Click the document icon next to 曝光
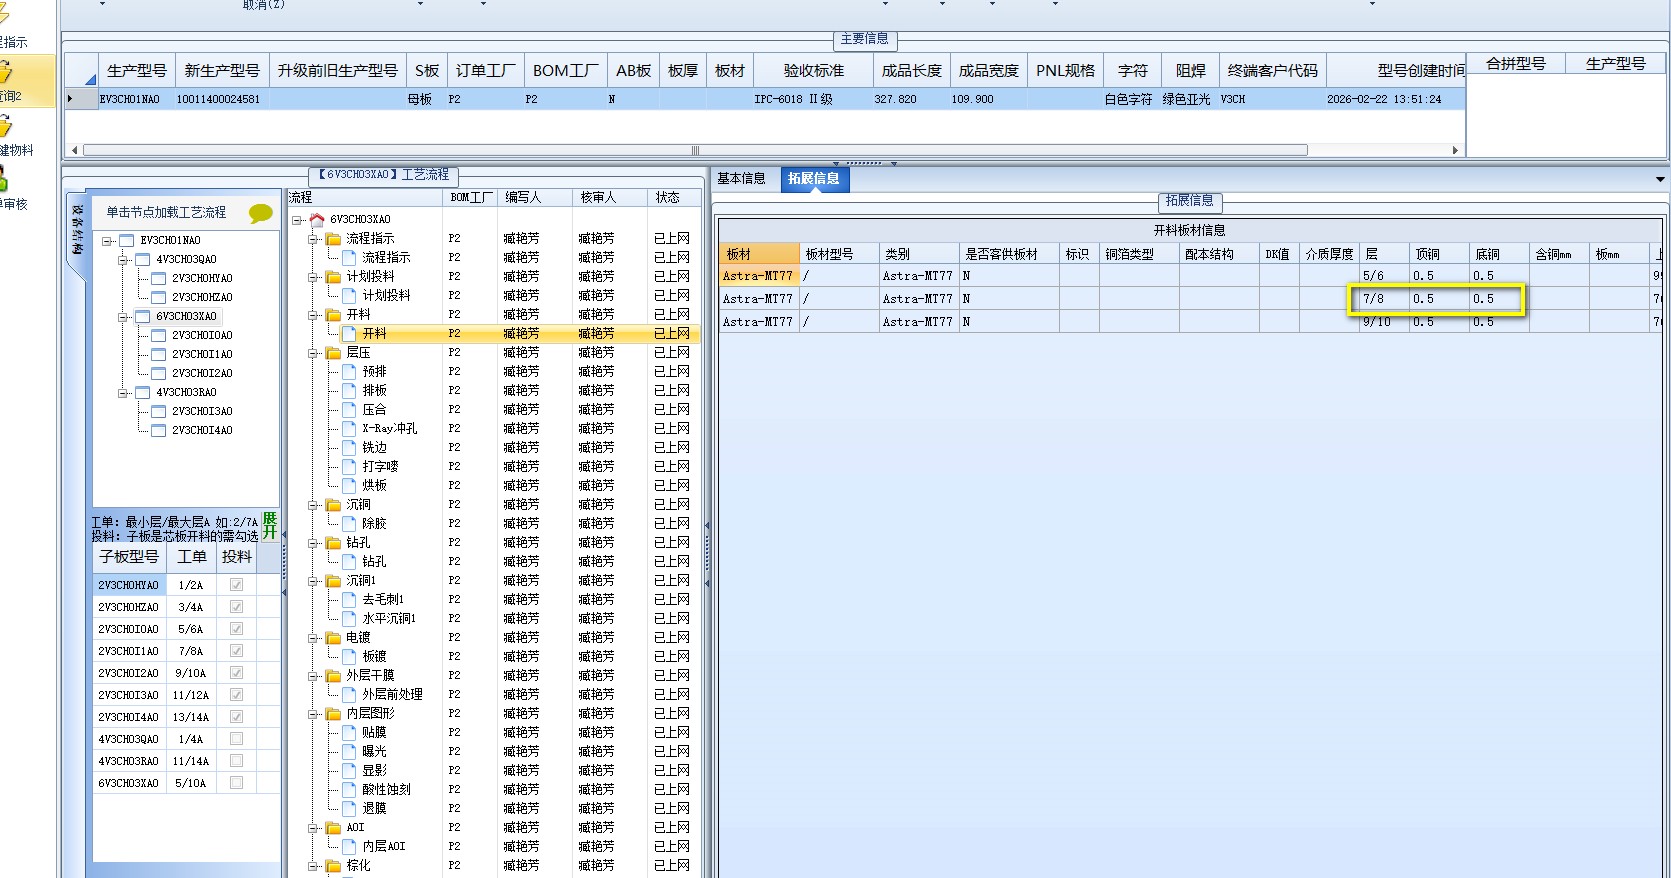 coord(349,751)
